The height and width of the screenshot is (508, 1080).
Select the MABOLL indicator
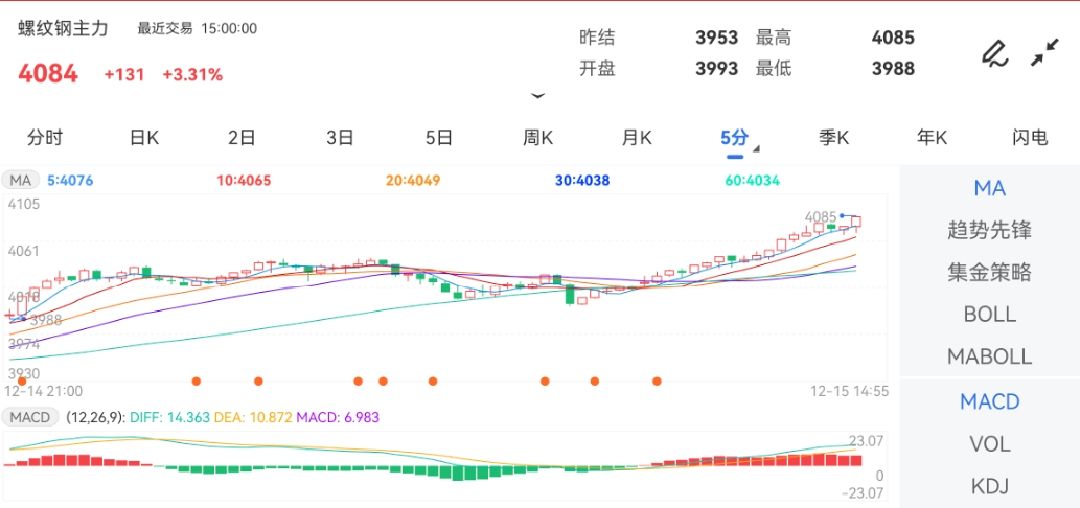[990, 357]
